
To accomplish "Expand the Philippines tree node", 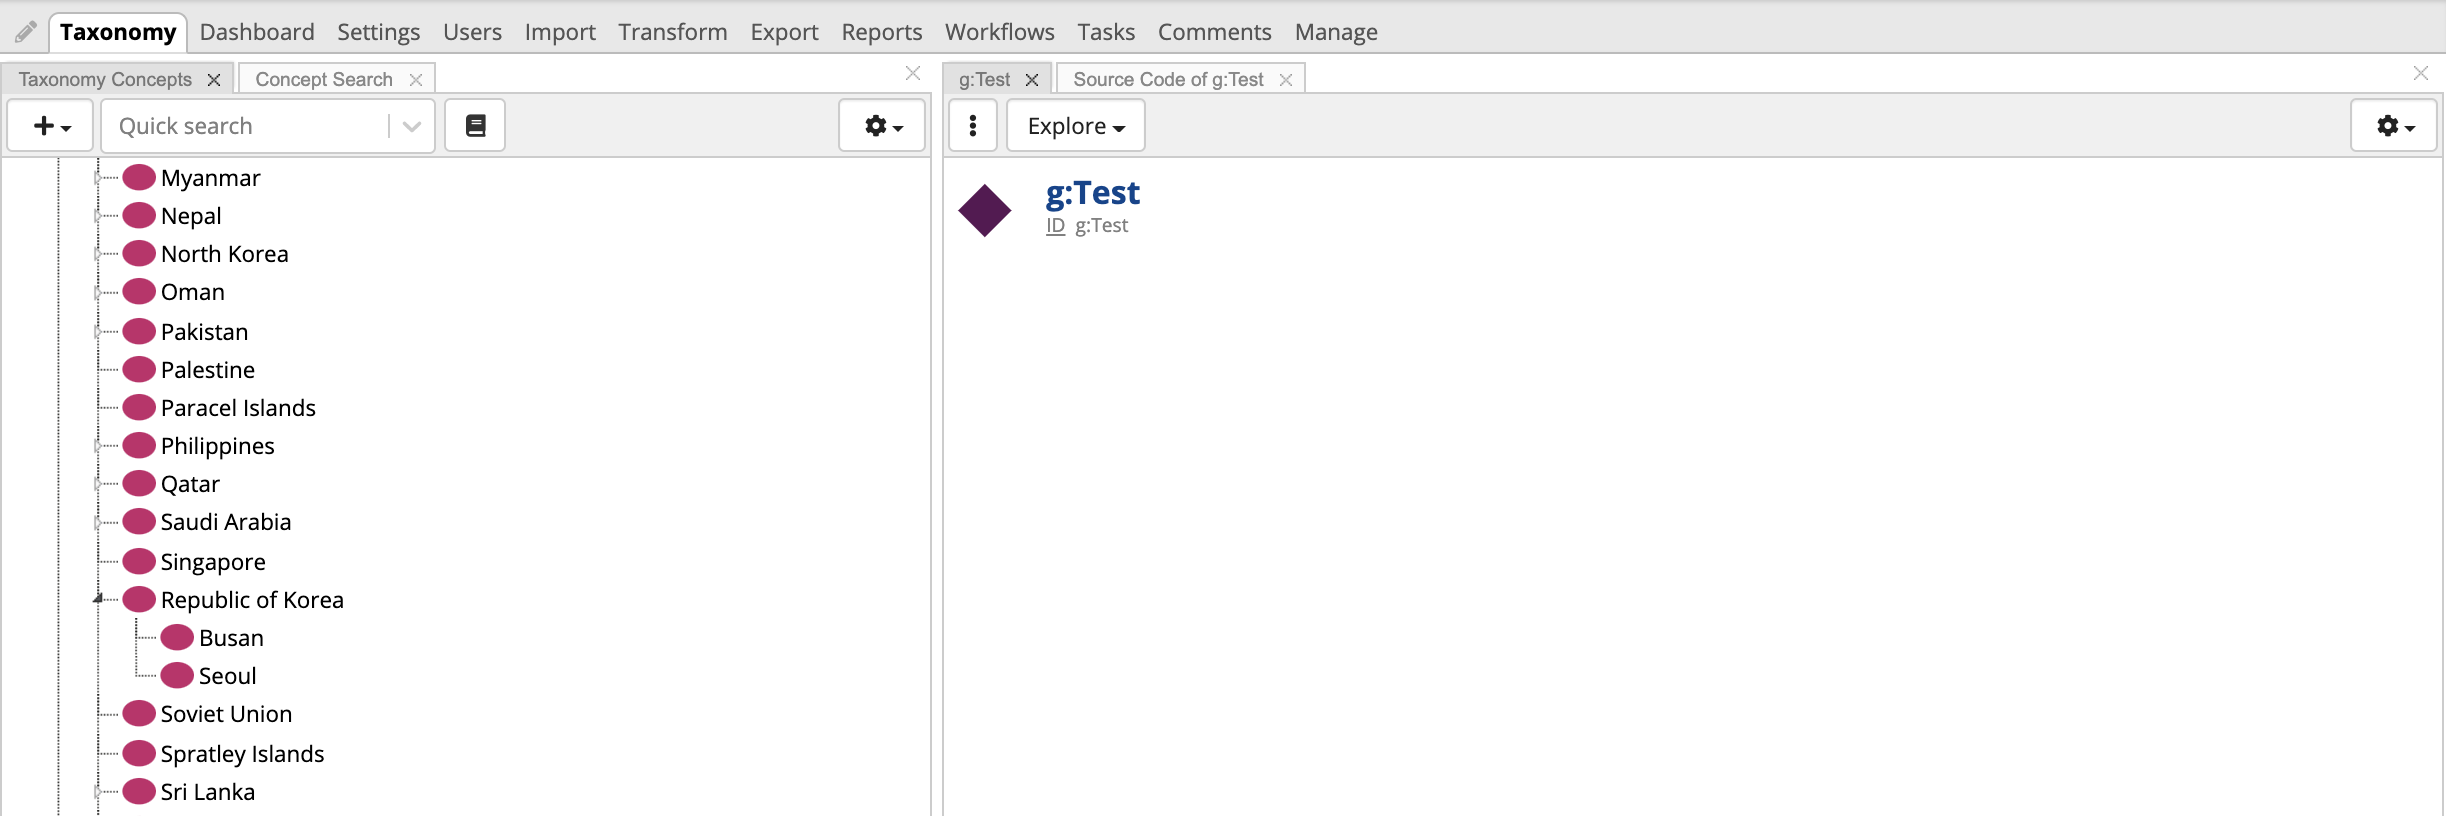I will [98, 446].
